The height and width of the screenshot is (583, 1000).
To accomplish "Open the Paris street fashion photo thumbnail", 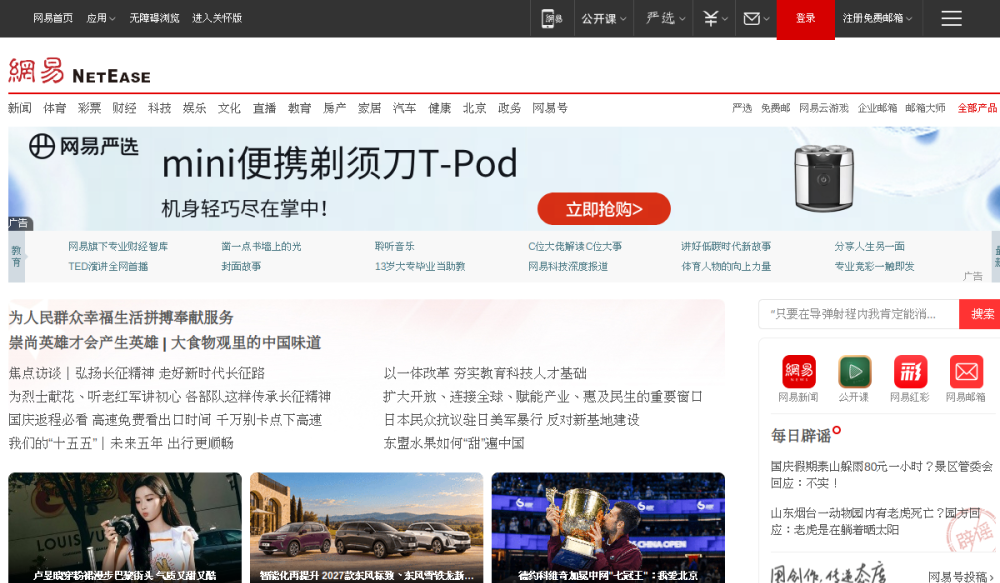I will pos(125,528).
